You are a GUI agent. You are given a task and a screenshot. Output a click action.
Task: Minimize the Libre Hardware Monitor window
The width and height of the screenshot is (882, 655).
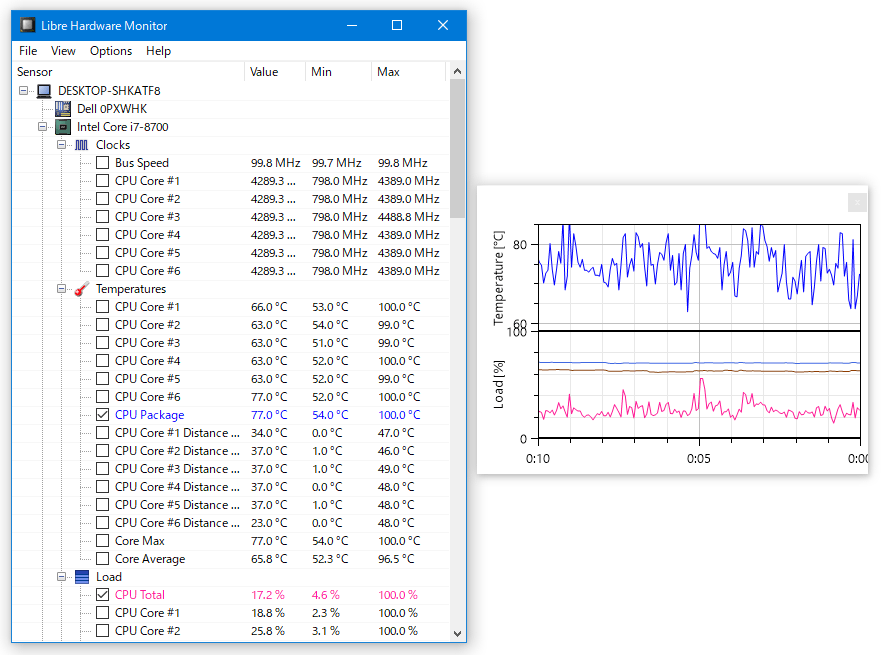click(352, 25)
